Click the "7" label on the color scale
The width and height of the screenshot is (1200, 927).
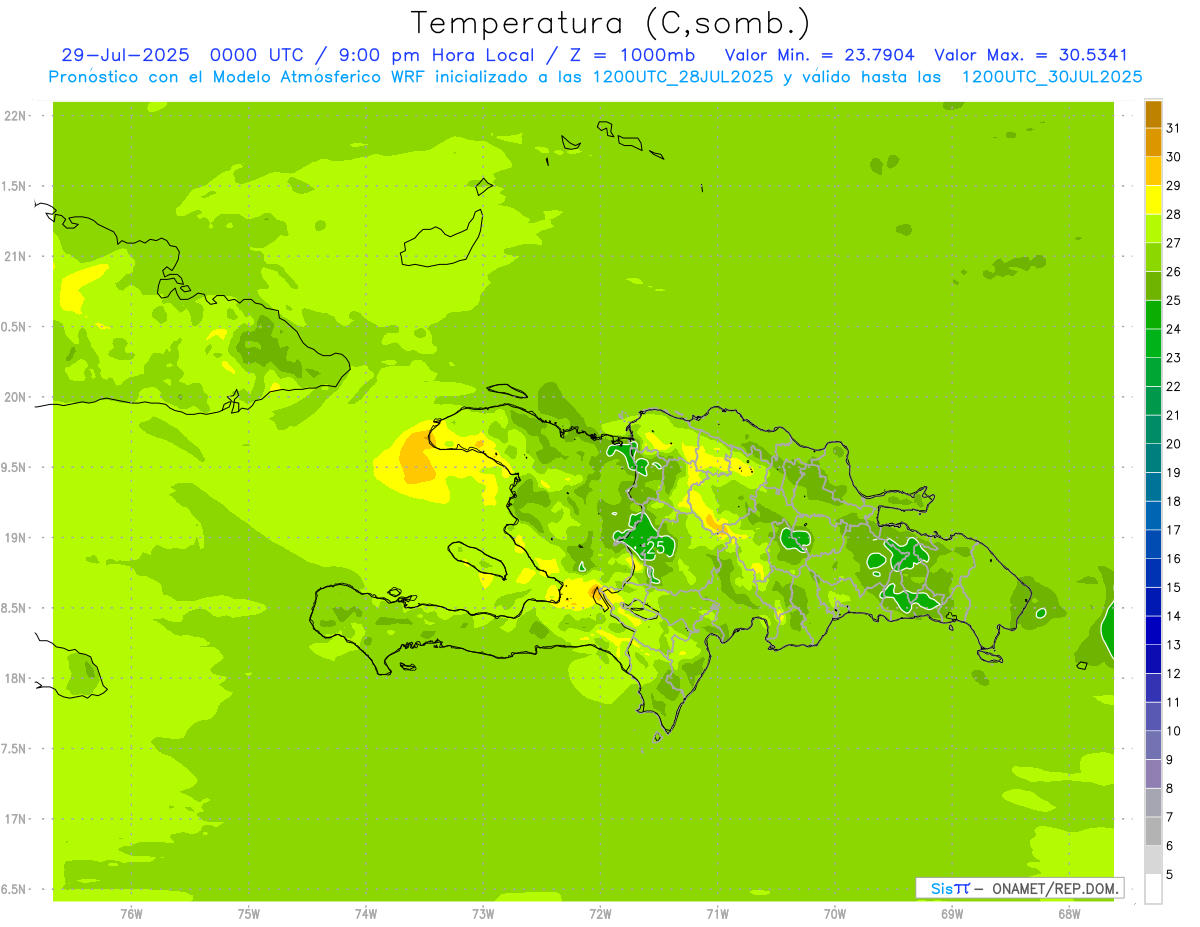point(1169,818)
